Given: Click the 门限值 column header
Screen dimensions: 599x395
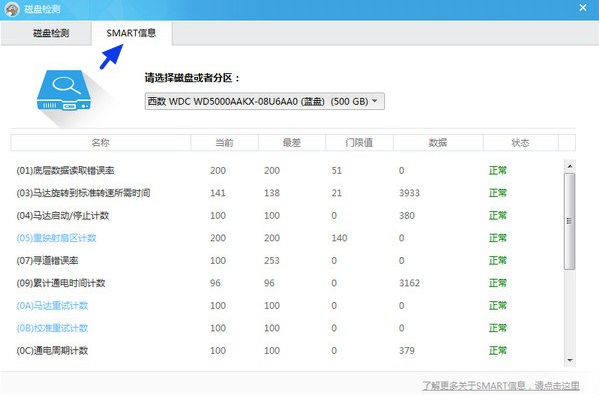Looking at the screenshot, I should click(x=359, y=143).
